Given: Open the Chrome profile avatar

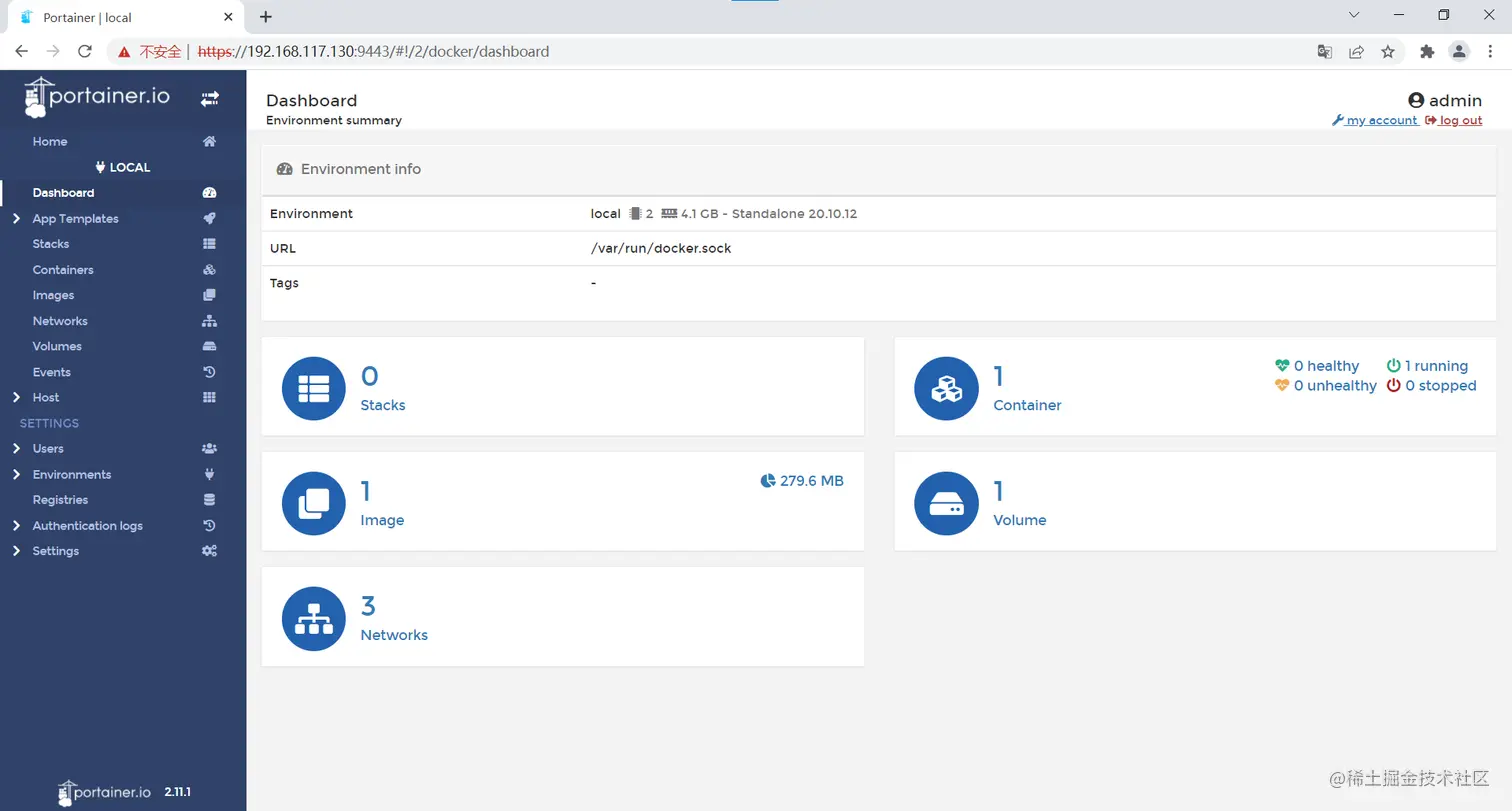Looking at the screenshot, I should tap(1459, 52).
